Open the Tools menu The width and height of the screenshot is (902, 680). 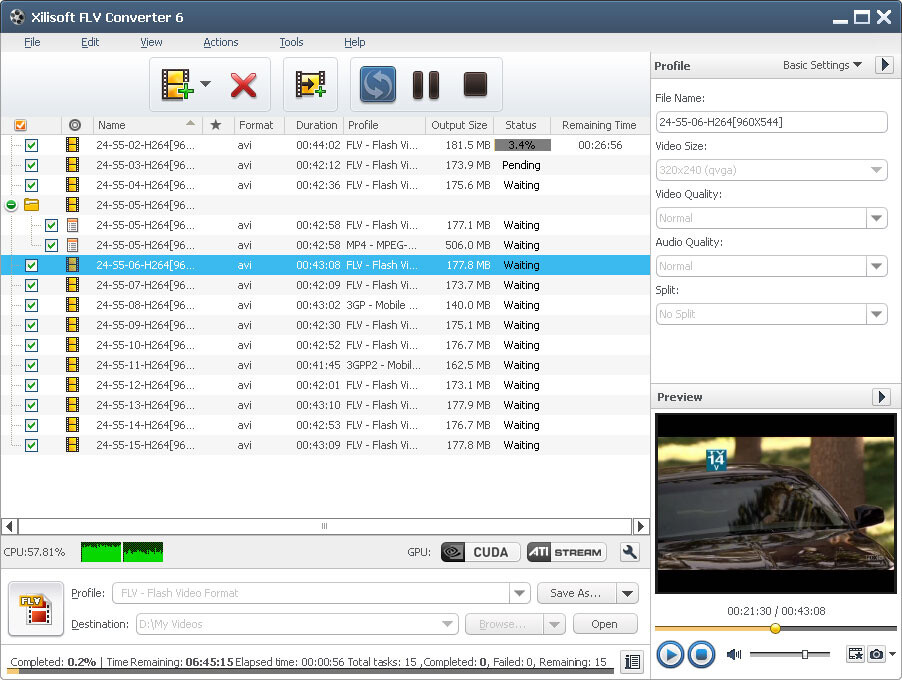(291, 42)
